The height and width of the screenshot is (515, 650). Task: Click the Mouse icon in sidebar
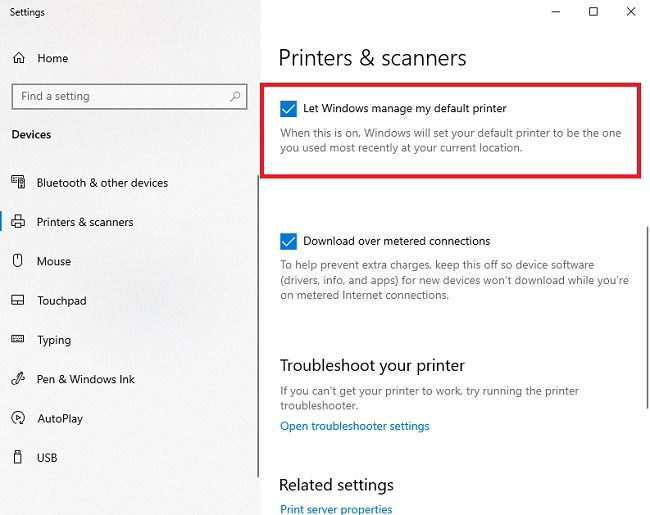(17, 260)
